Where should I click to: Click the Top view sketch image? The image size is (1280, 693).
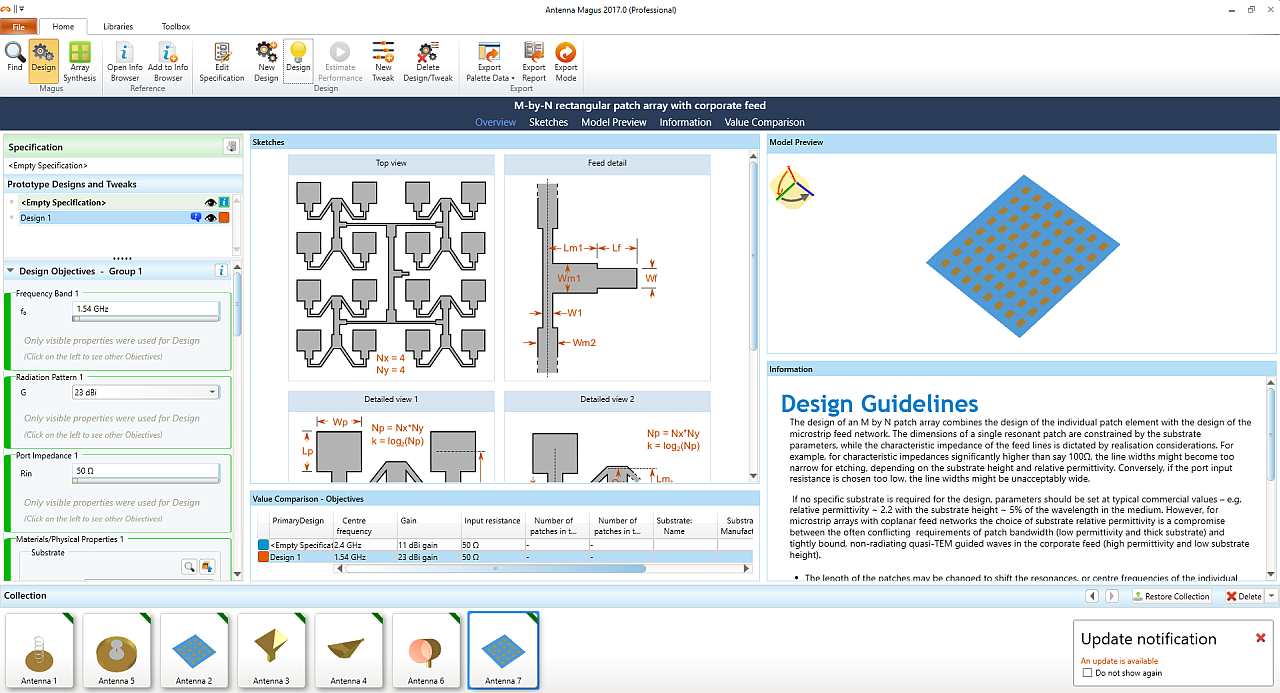coord(391,276)
